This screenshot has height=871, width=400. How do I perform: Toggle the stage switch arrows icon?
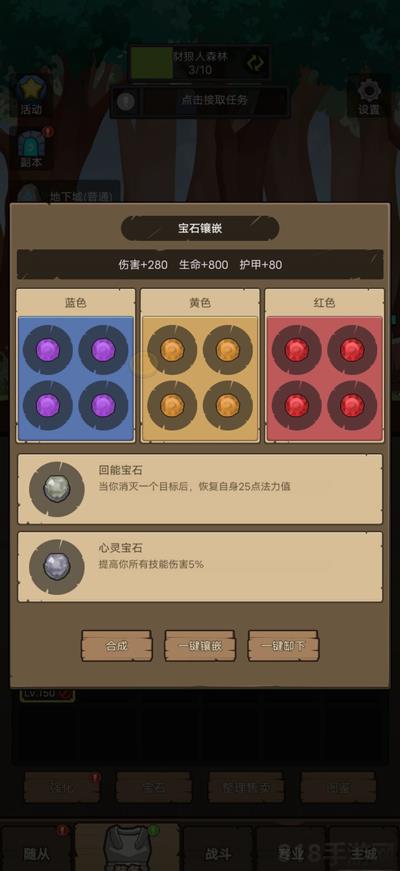[255, 63]
